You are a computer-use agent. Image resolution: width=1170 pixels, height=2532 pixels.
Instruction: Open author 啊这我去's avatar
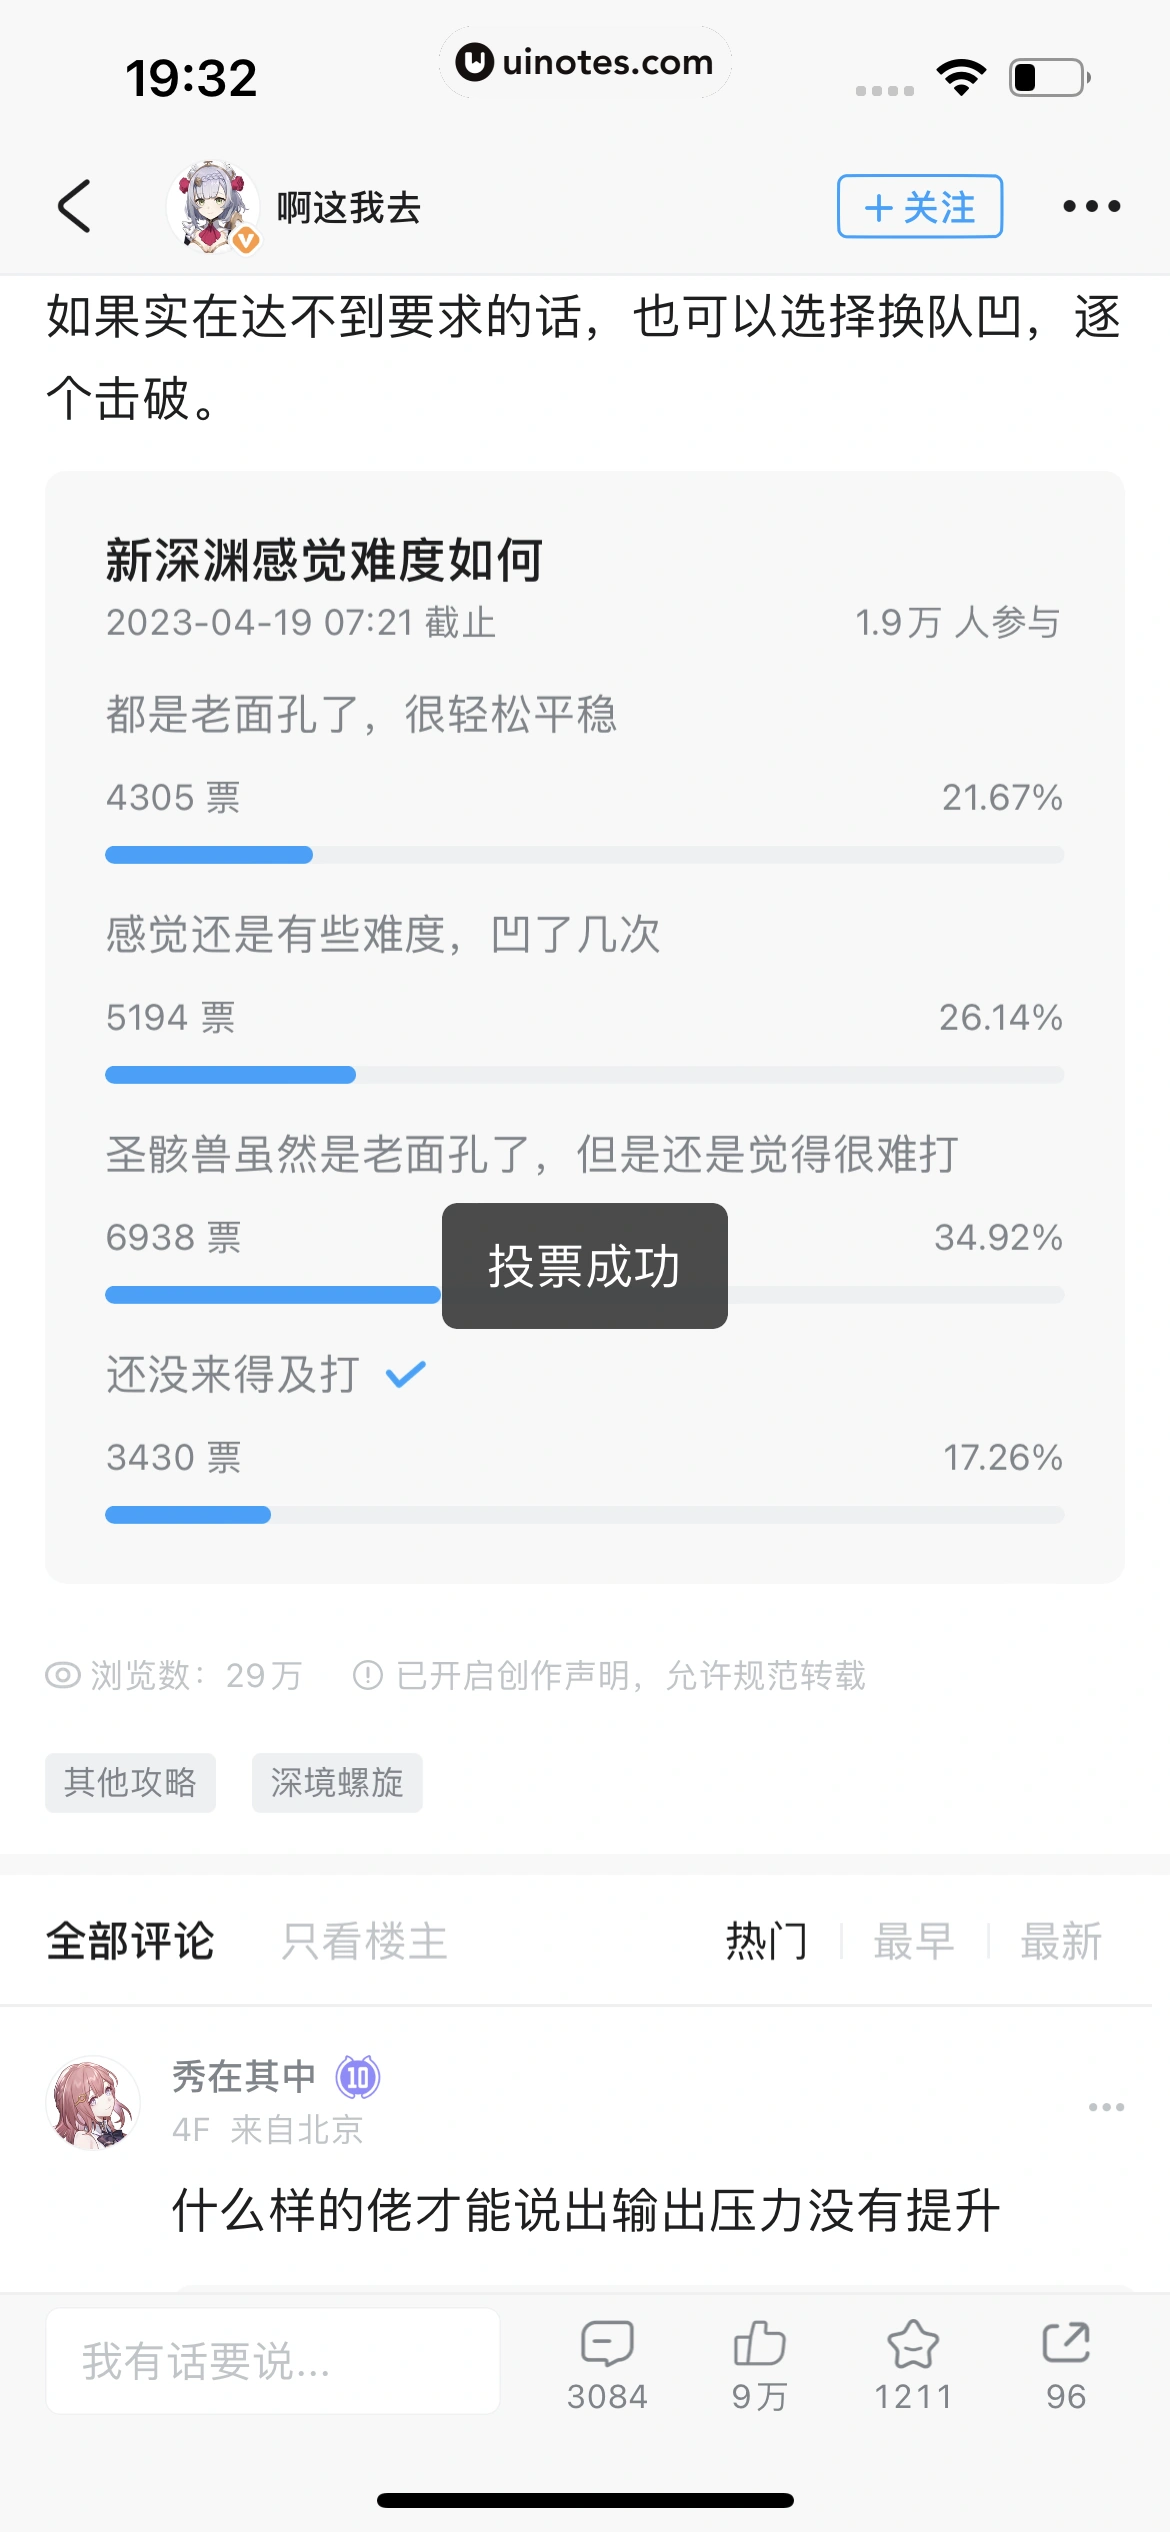point(212,206)
